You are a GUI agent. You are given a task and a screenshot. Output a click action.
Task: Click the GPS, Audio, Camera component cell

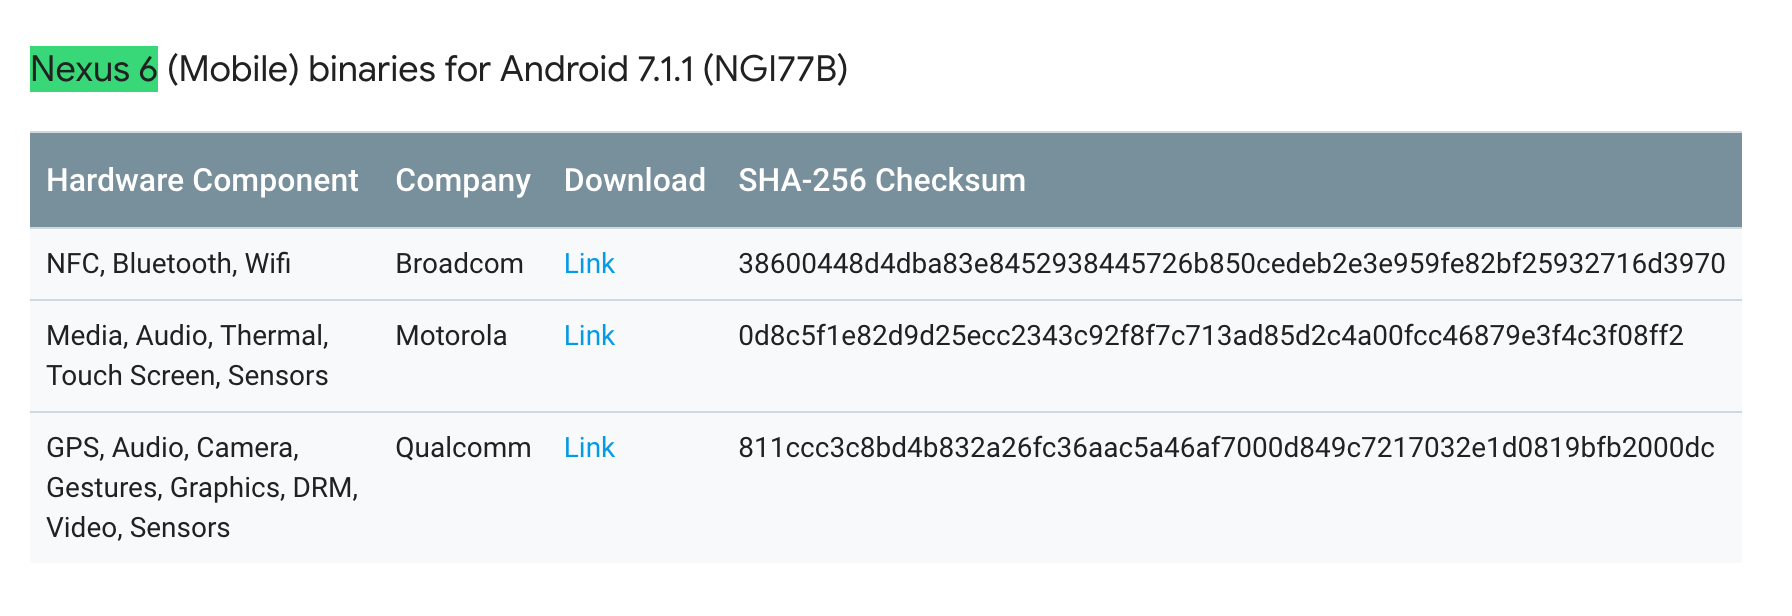tap(202, 487)
